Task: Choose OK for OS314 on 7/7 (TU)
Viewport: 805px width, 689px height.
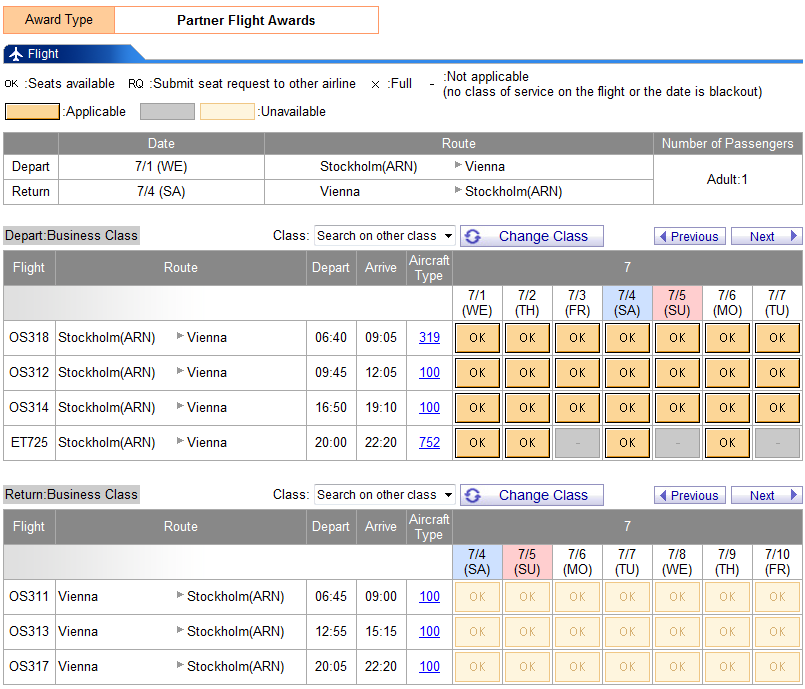Action: tap(777, 408)
